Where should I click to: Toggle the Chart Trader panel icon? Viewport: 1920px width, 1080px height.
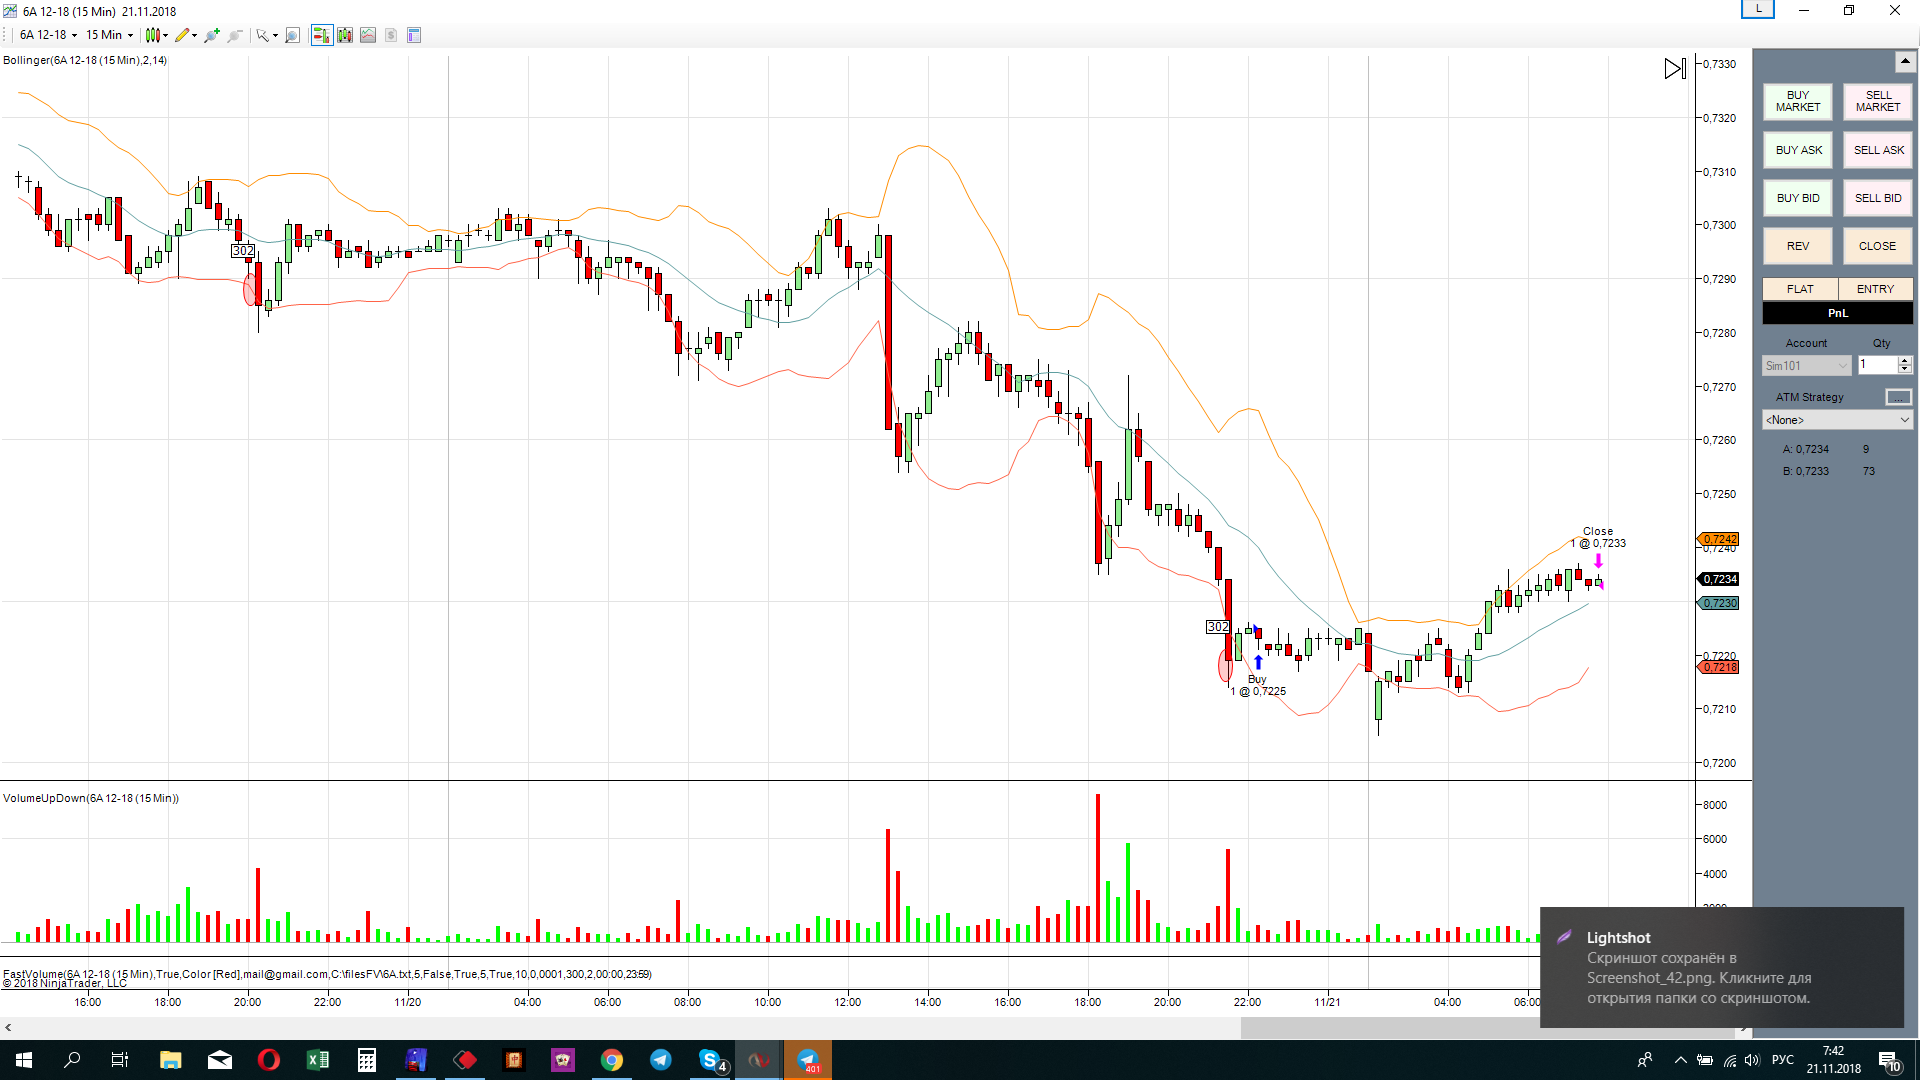click(321, 35)
